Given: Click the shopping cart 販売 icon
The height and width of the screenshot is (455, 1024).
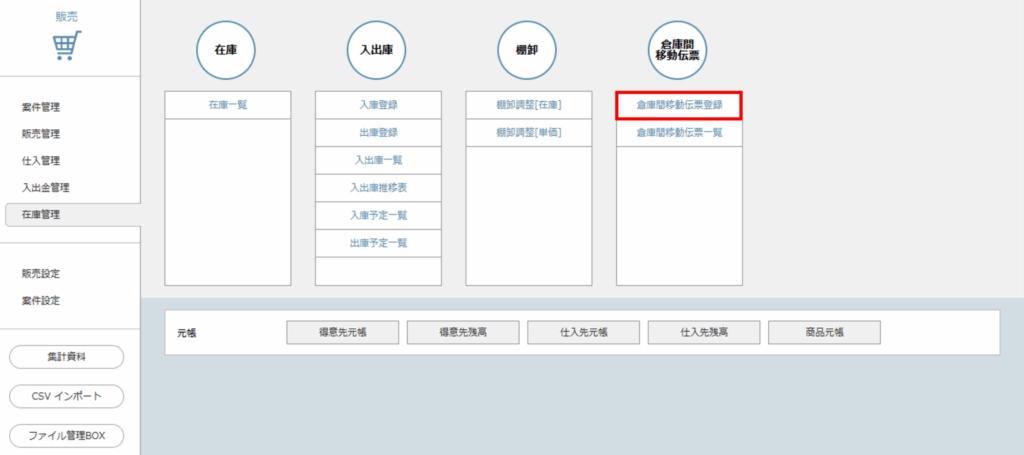Looking at the screenshot, I should point(67,45).
